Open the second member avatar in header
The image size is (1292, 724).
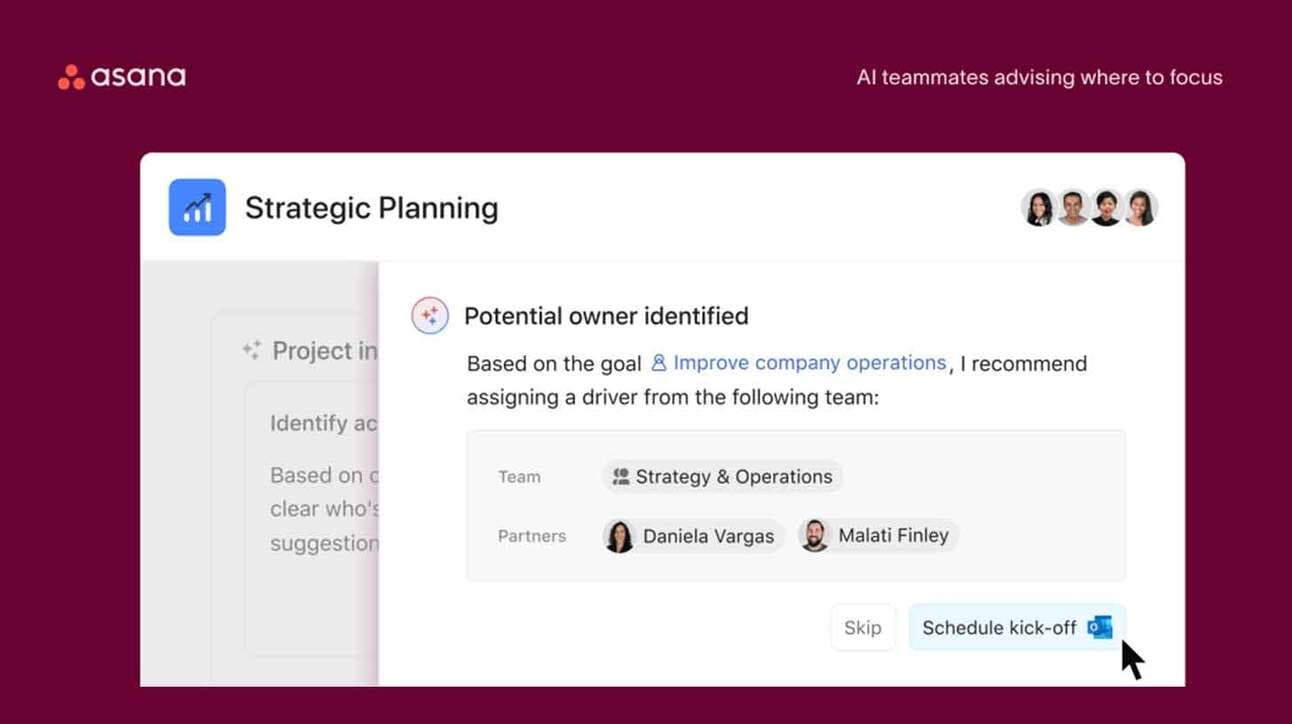(1073, 208)
